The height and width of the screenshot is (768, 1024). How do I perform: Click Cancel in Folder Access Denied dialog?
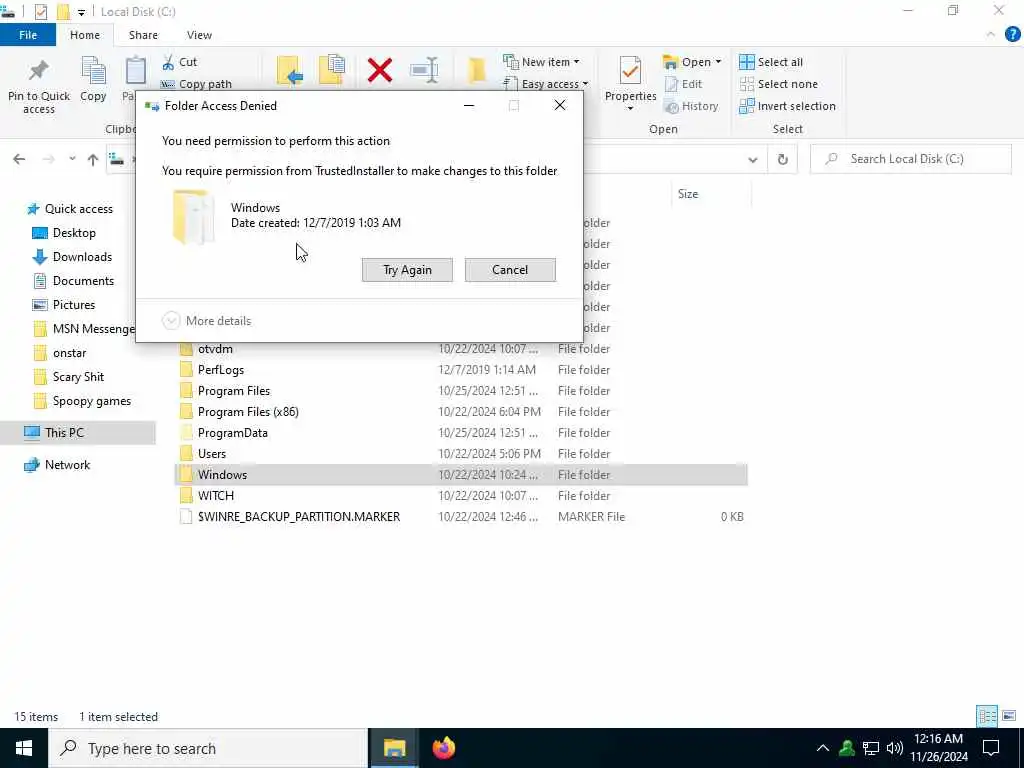(510, 270)
